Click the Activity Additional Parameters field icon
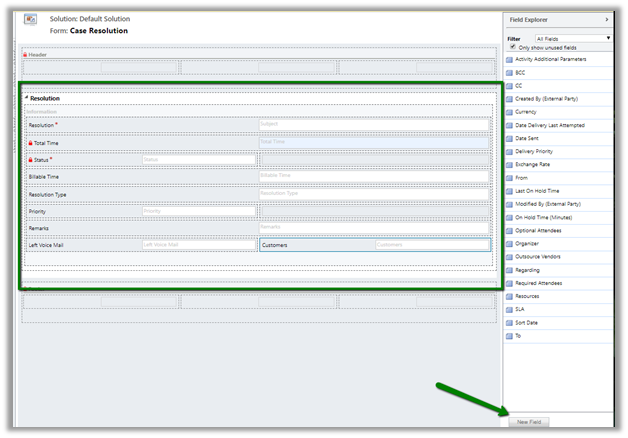Viewport: 628px width, 438px height. click(510, 60)
